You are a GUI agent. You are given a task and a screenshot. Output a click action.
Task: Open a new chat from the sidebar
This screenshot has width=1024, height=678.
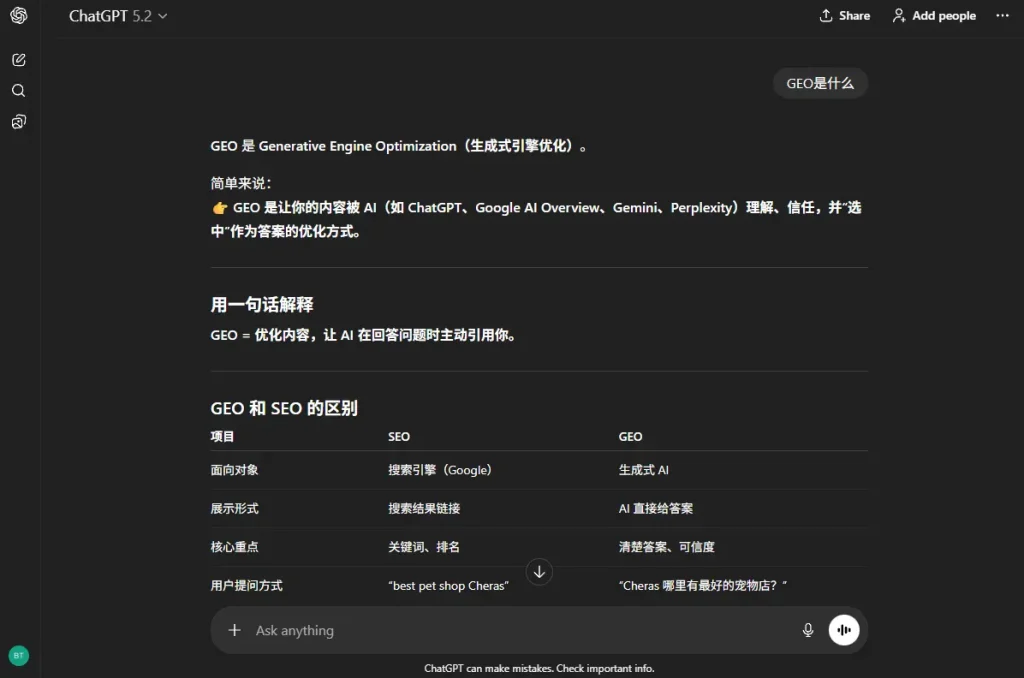point(18,59)
